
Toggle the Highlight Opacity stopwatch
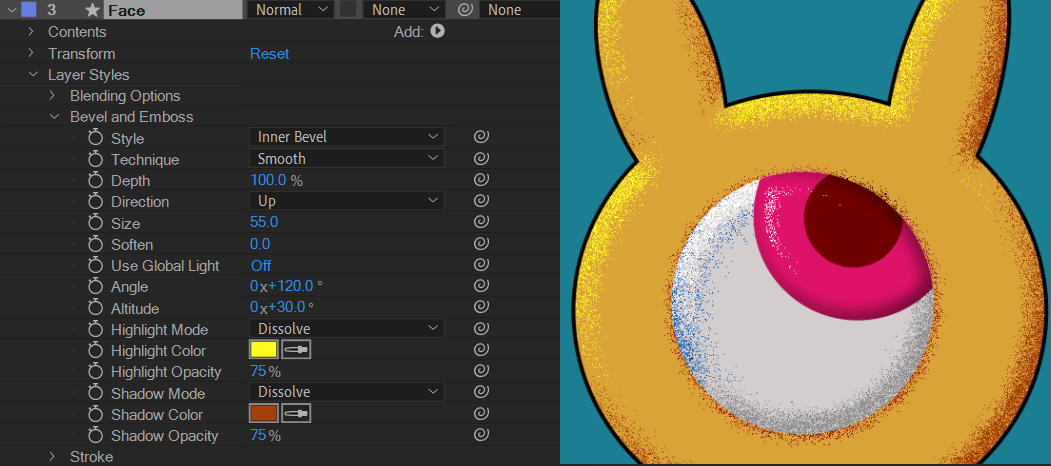tap(96, 372)
